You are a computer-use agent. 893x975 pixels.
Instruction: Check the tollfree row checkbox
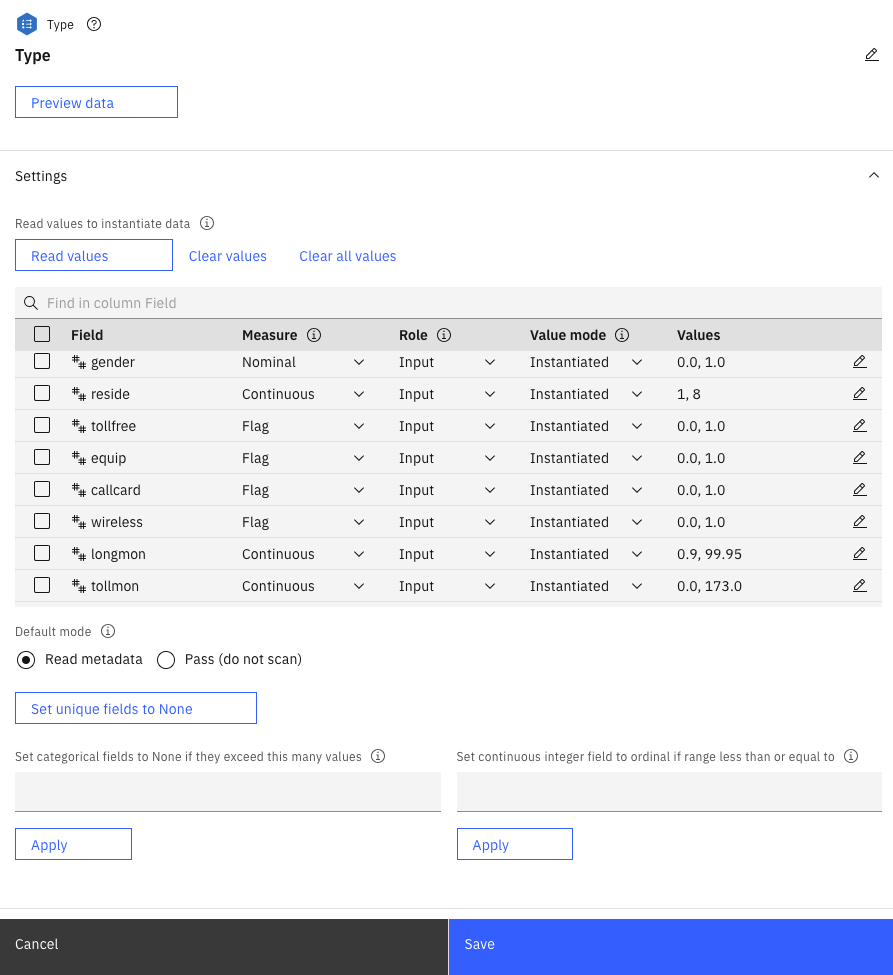coord(42,425)
